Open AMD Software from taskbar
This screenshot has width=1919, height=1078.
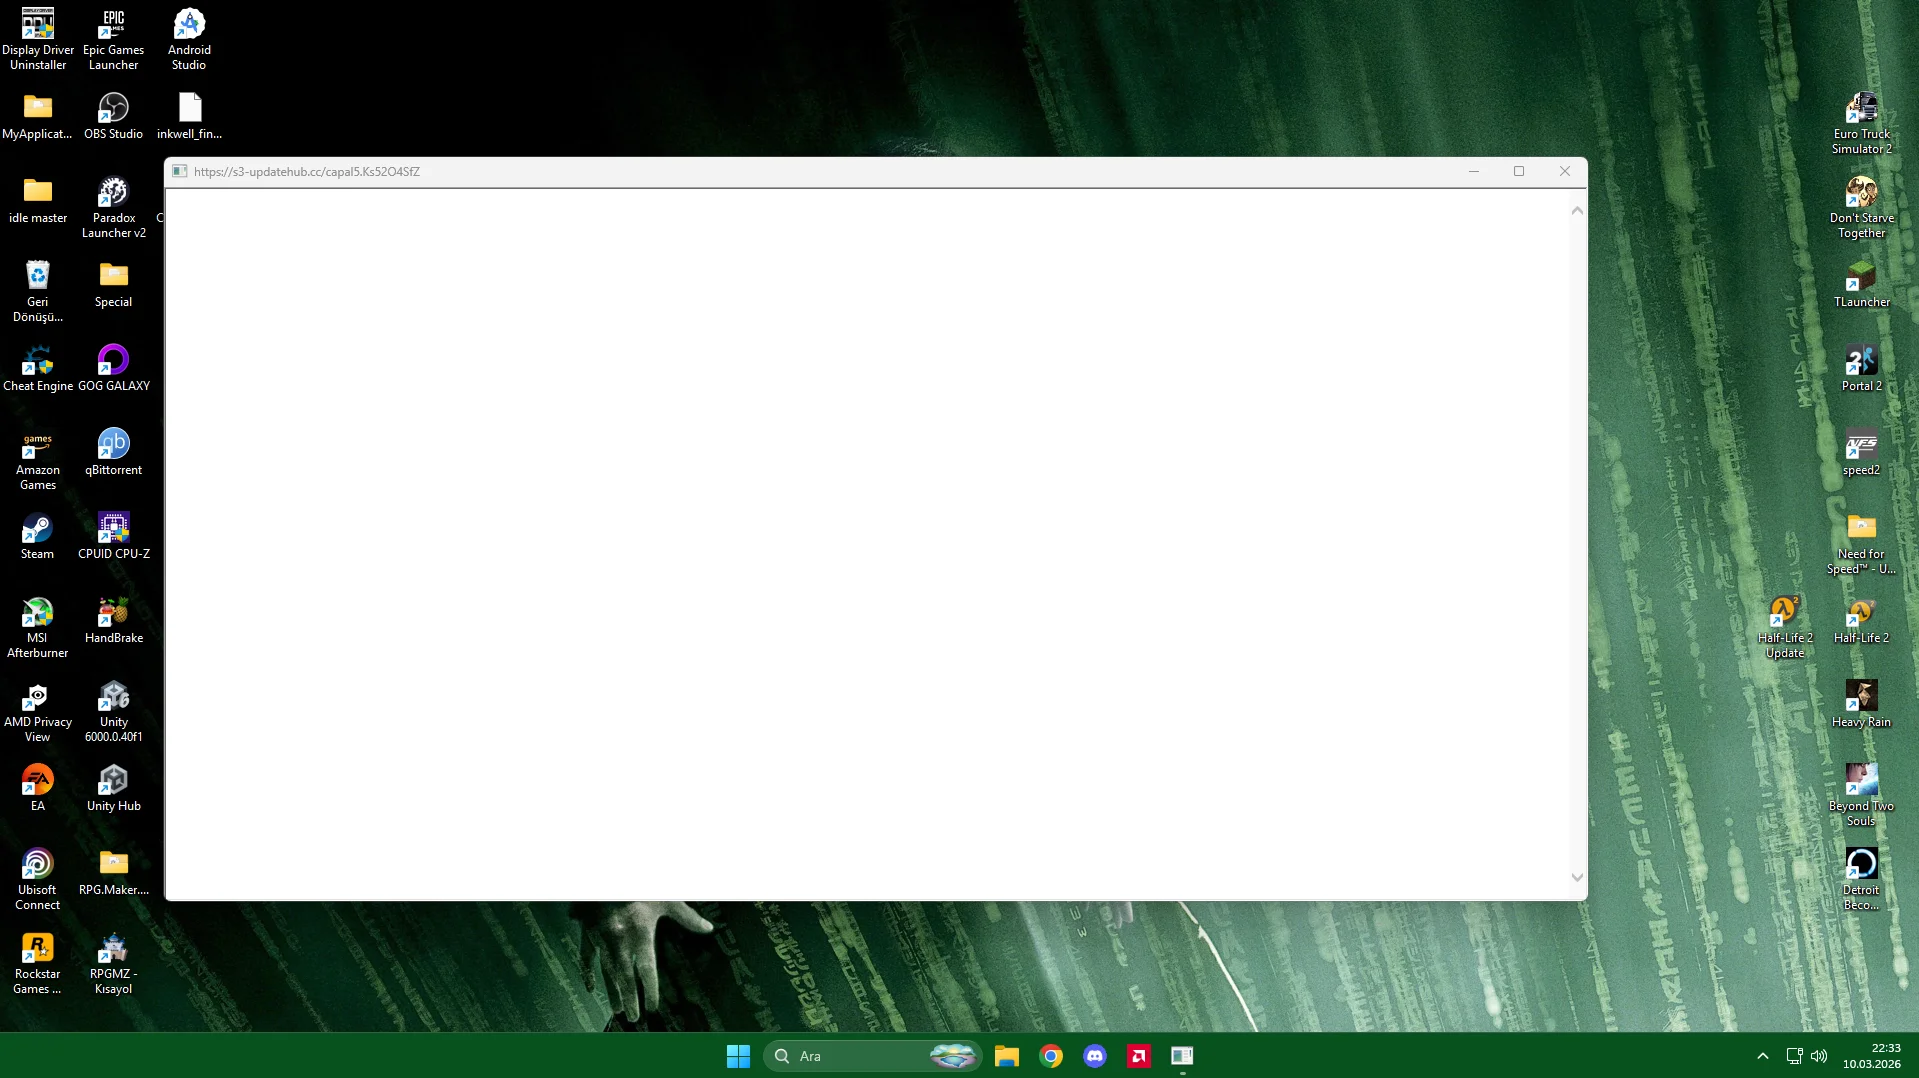coord(1139,1056)
